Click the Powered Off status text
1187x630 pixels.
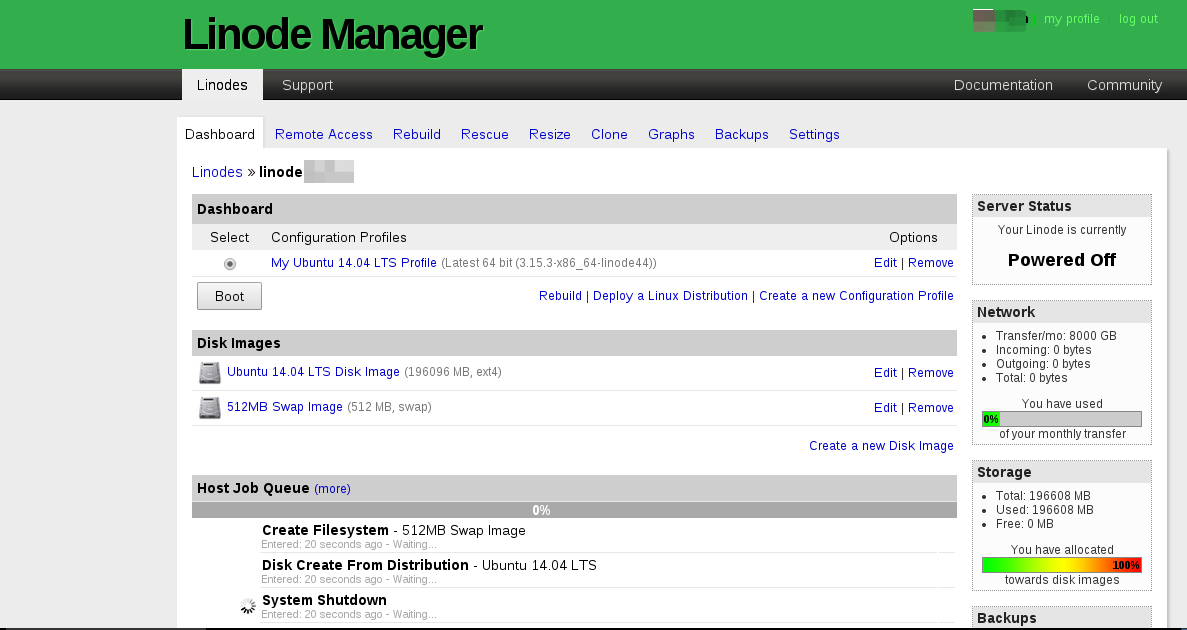(x=1061, y=260)
